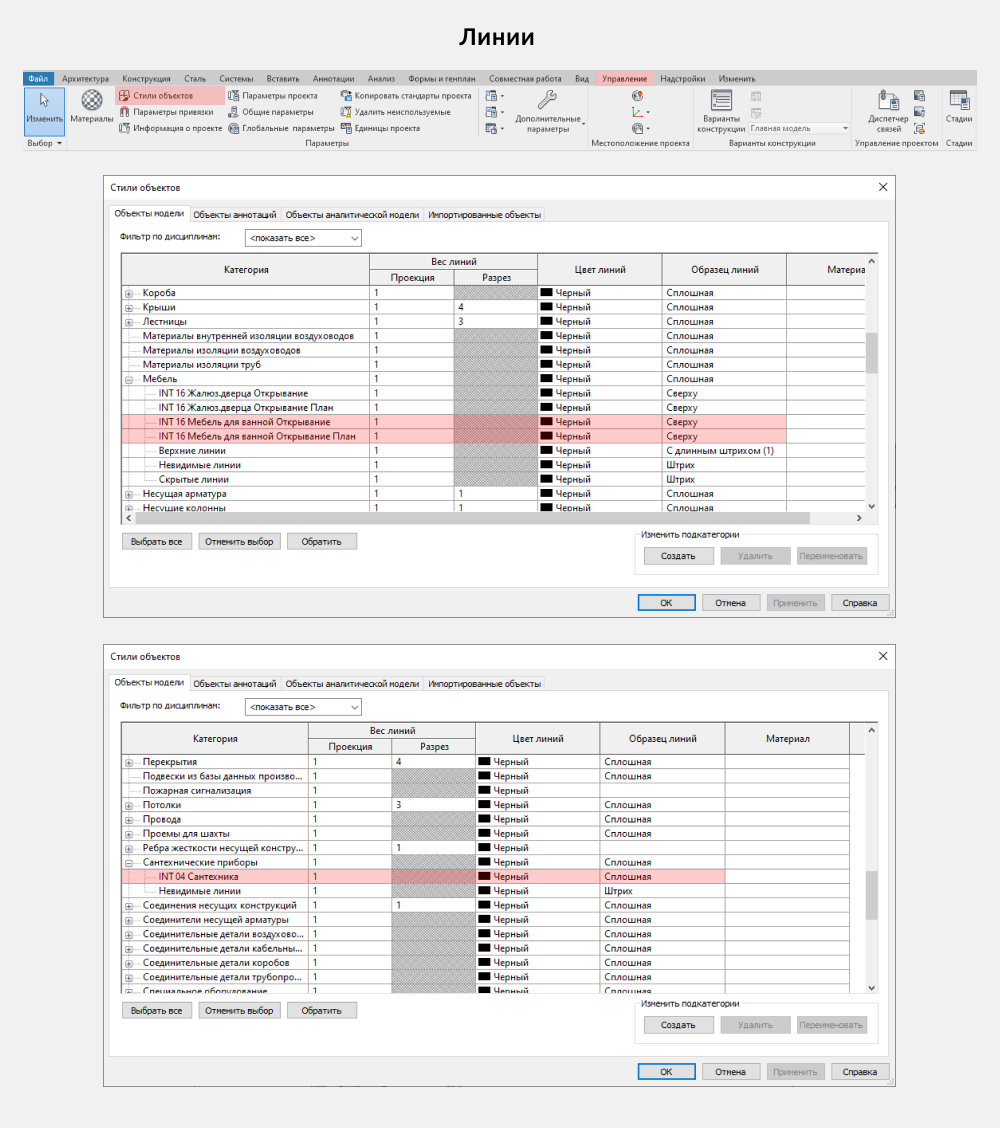Image resolution: width=1000 pixels, height=1128 pixels.
Task: Click Удалить неиспользуемые
Action: 395,112
